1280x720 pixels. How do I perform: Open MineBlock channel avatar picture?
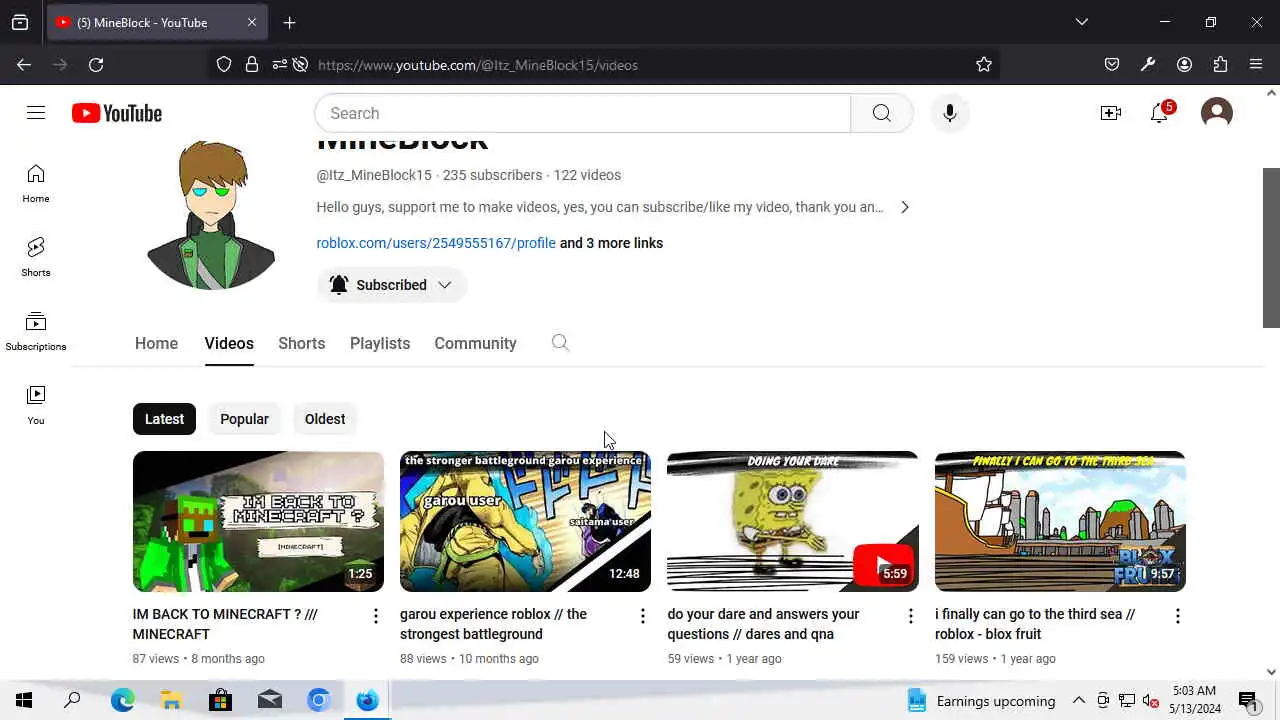[x=211, y=215]
